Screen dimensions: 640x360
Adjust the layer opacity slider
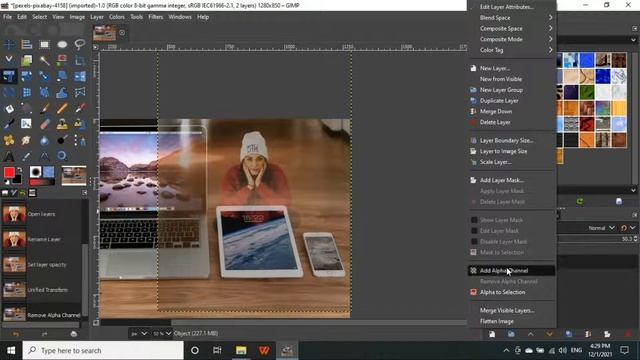point(598,239)
